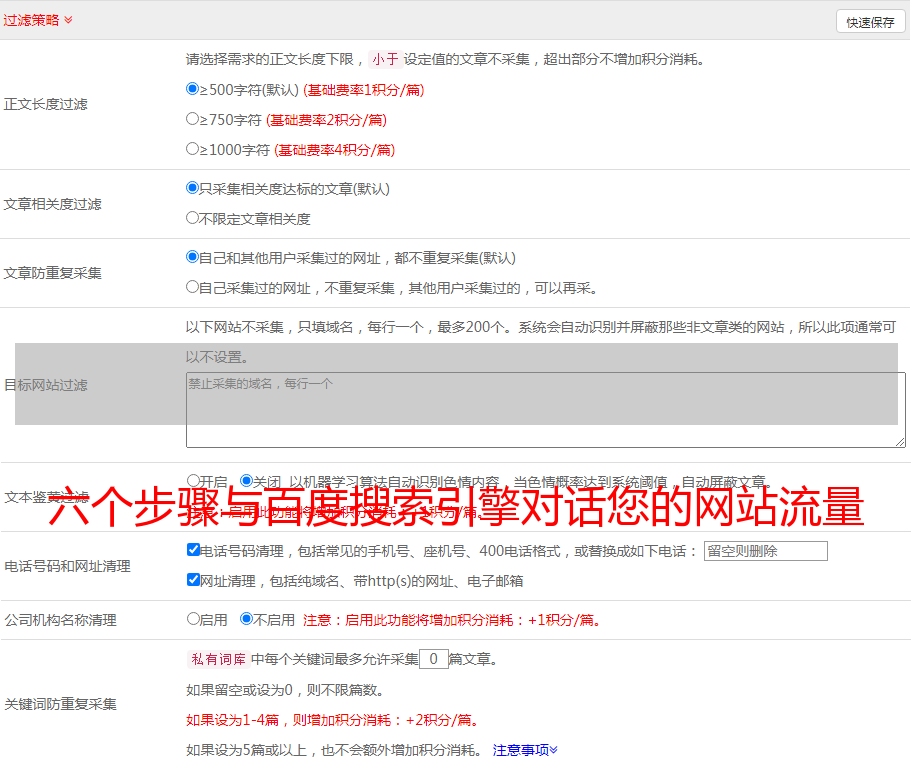Image resolution: width=912 pixels, height=768 pixels.
Task: Click the 留空则删除 replacement phone field
Action: click(765, 551)
